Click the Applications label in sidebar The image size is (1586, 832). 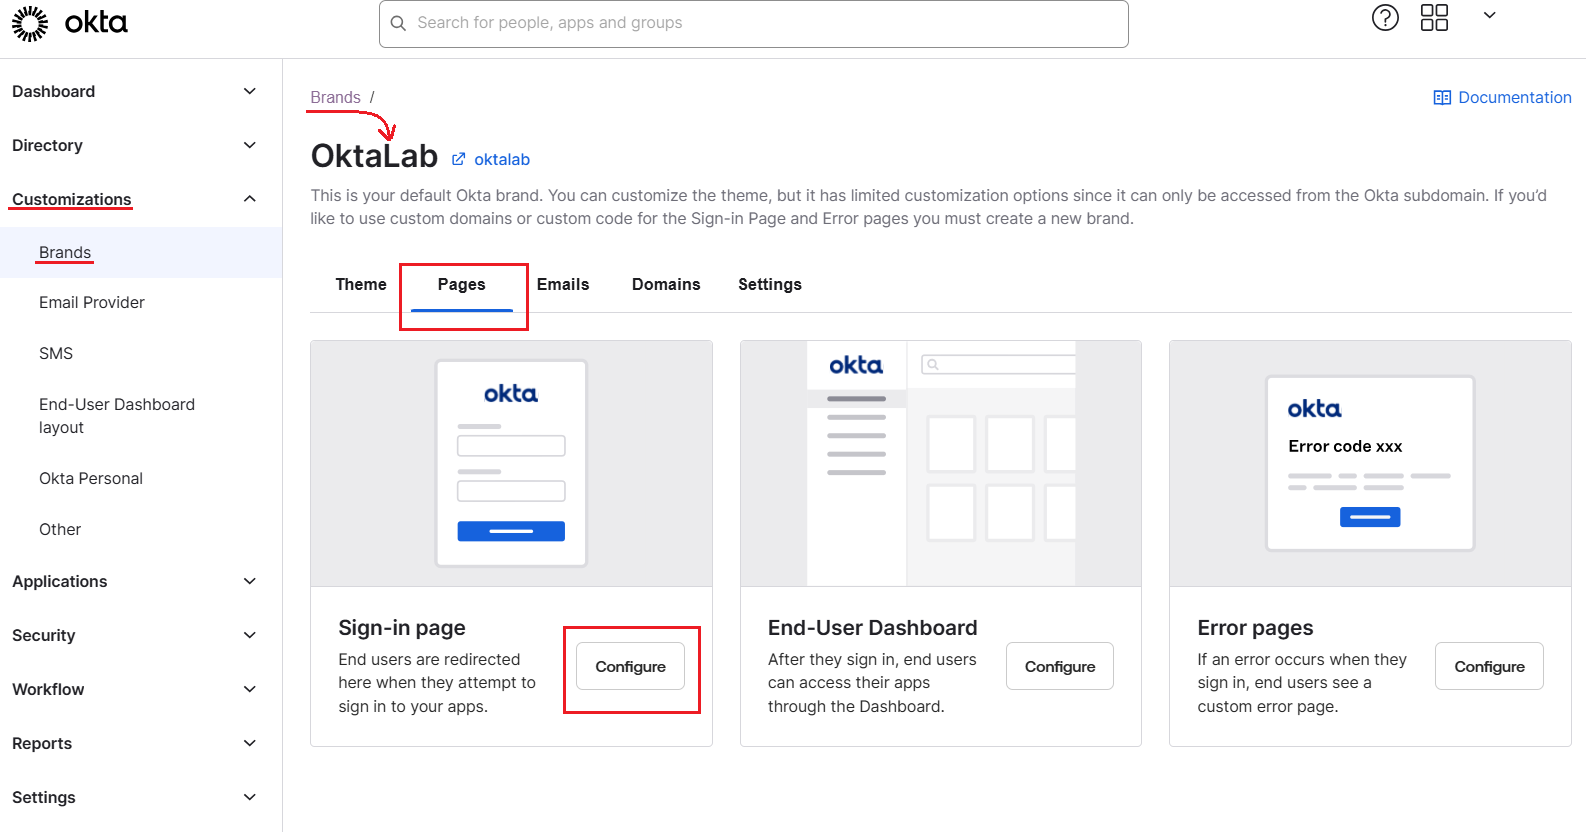60,581
